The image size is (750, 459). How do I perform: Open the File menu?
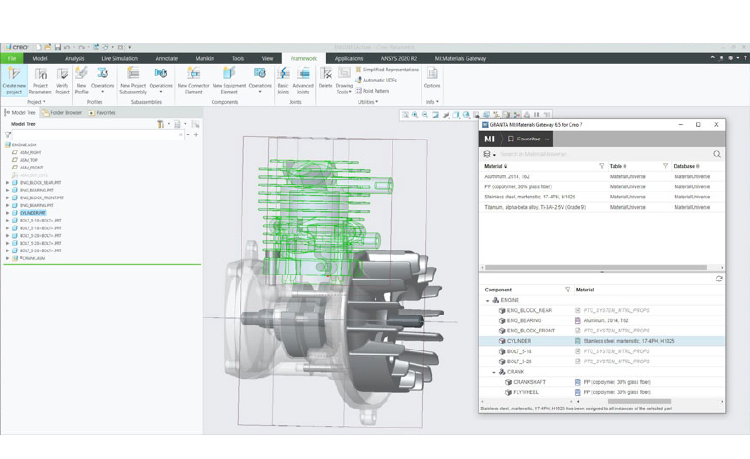pos(12,58)
